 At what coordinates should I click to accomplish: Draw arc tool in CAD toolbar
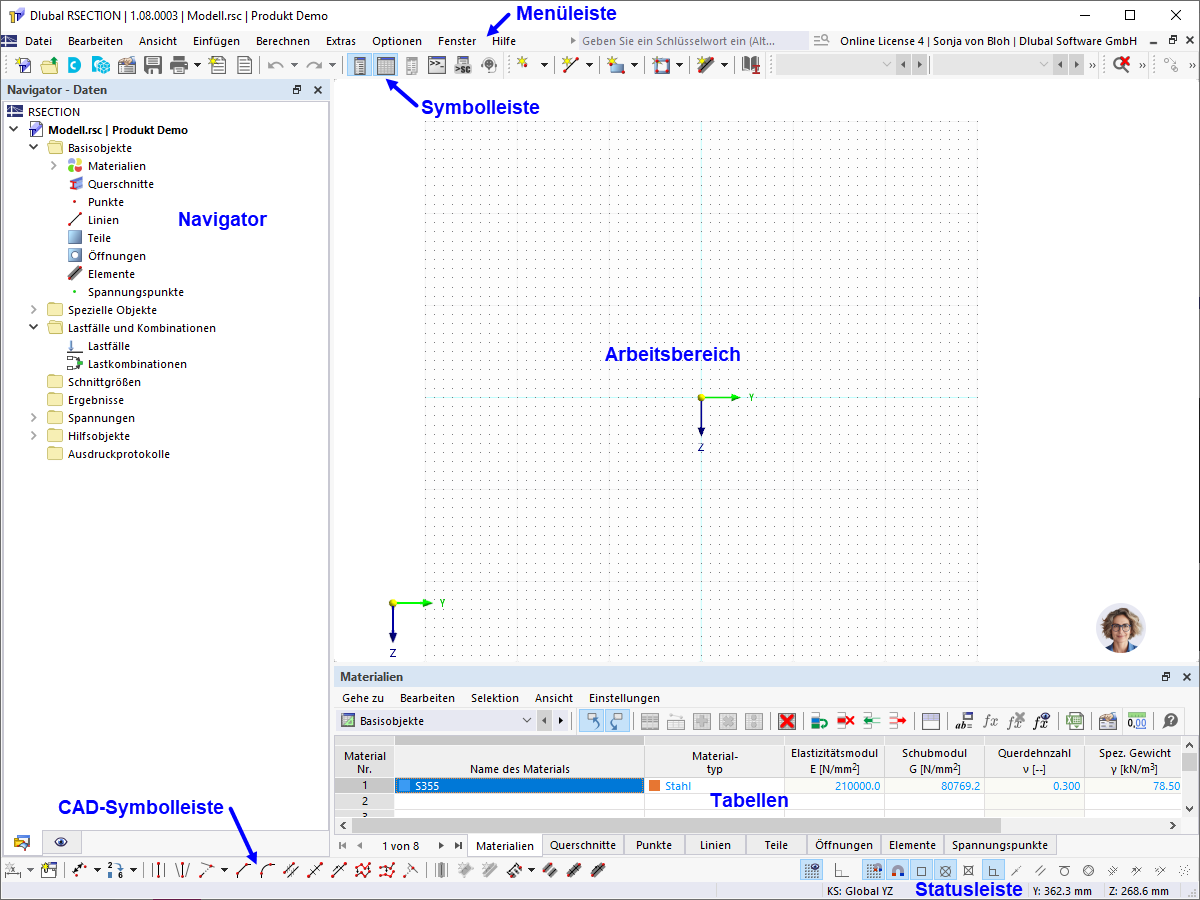[x=267, y=870]
